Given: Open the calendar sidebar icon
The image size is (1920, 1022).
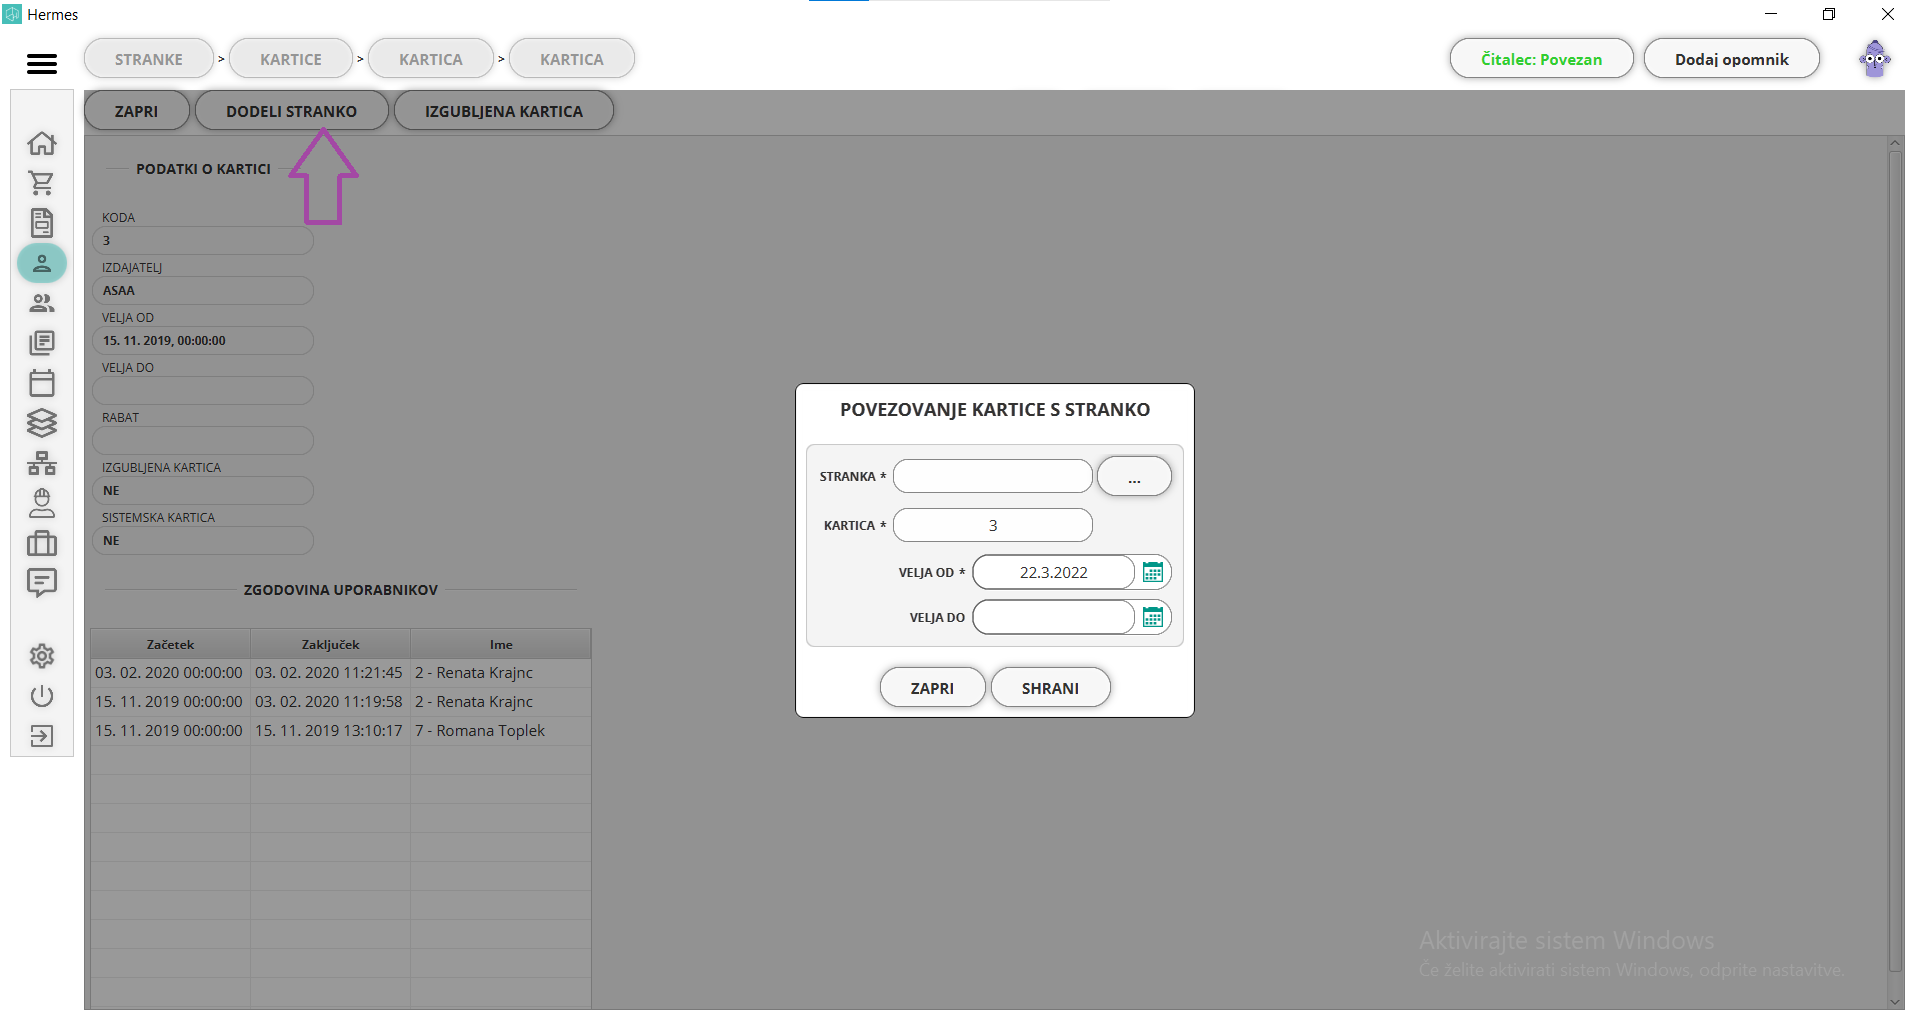Looking at the screenshot, I should [x=42, y=383].
